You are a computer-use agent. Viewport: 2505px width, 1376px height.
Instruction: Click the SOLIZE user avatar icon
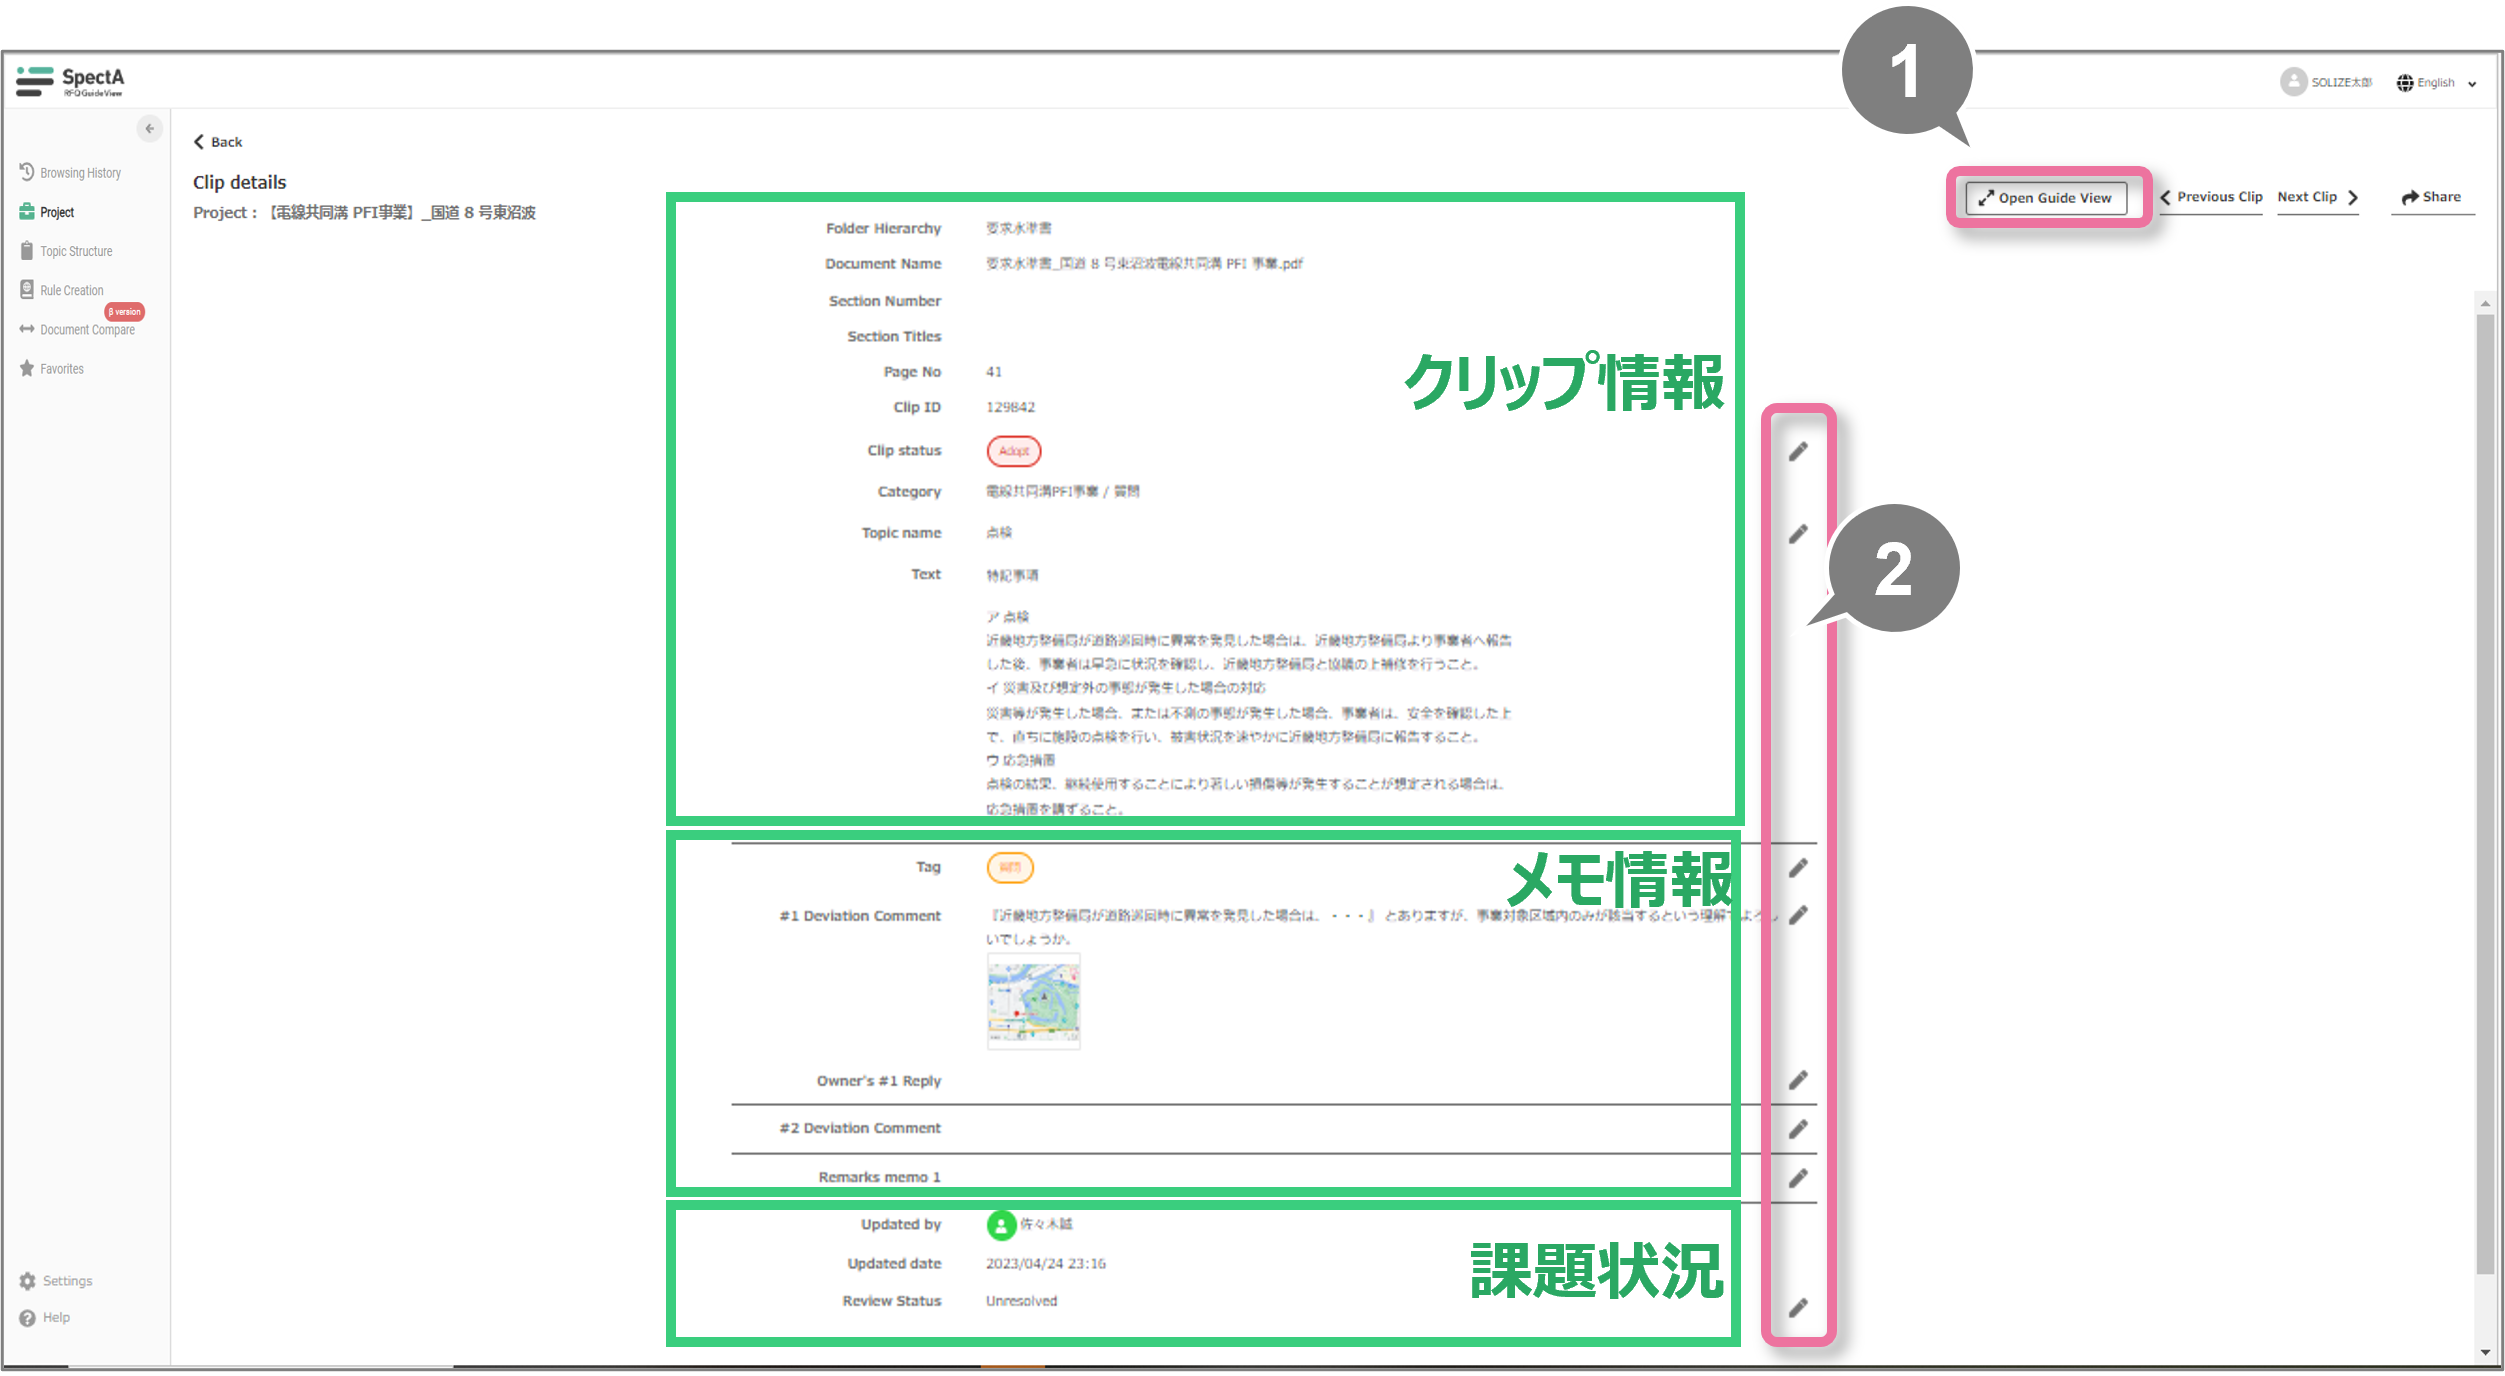[x=2293, y=82]
